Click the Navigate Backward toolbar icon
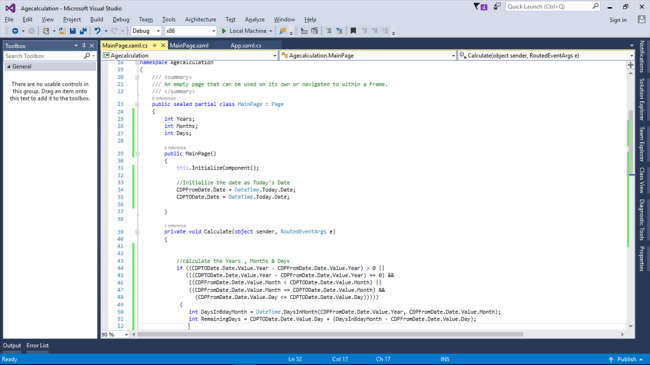Viewport: 650px width, 365px height. [15, 31]
